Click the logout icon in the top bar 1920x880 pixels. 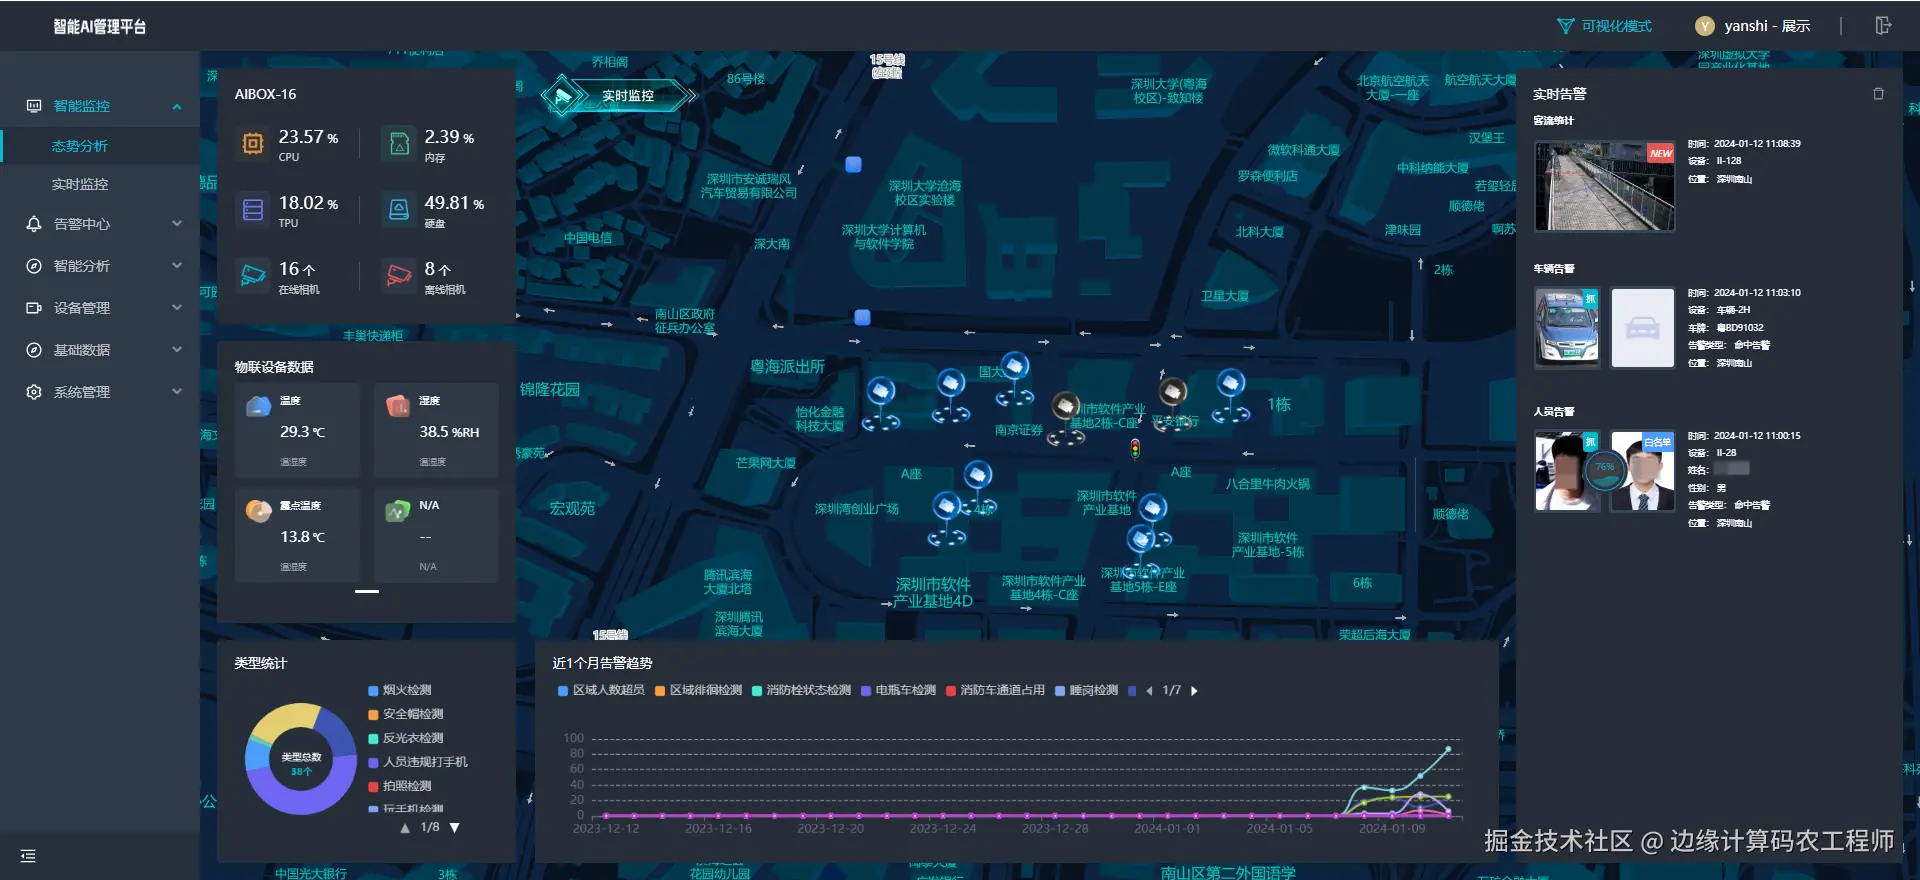click(1883, 26)
